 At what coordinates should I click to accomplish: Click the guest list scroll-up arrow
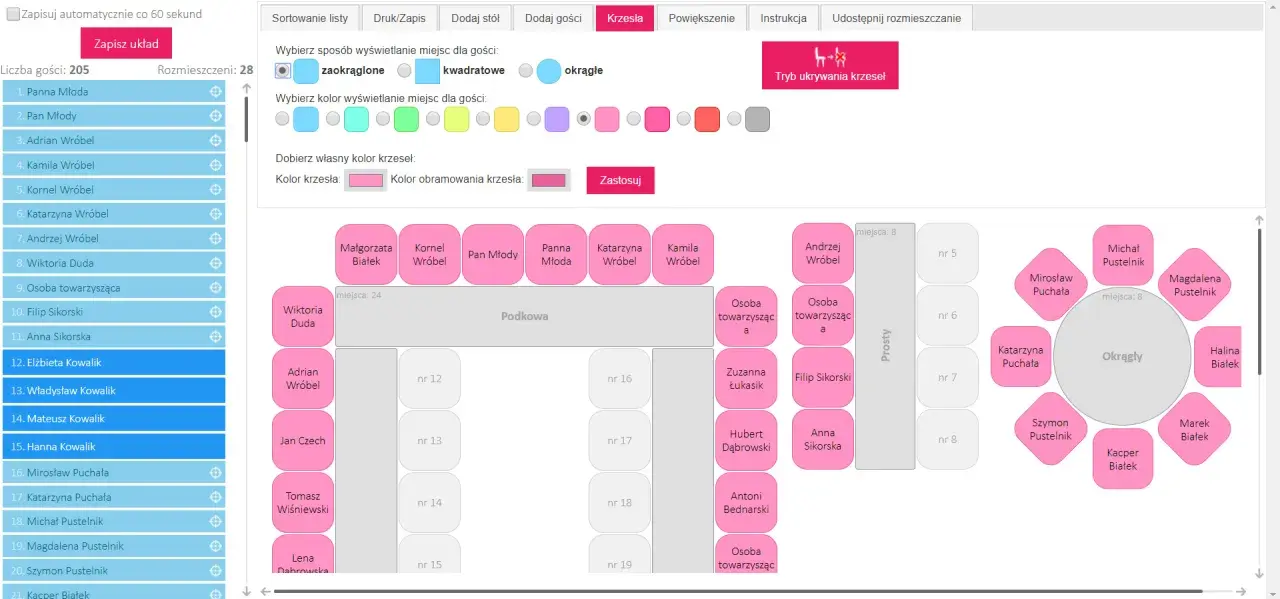[x=247, y=88]
